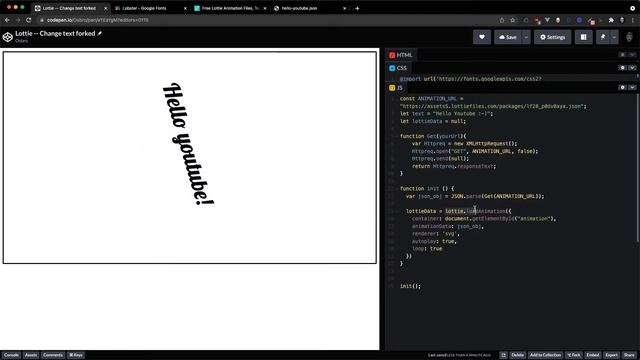Expand CSS editor options chevron
This screenshot has height=360, width=640.
pos(632,68)
